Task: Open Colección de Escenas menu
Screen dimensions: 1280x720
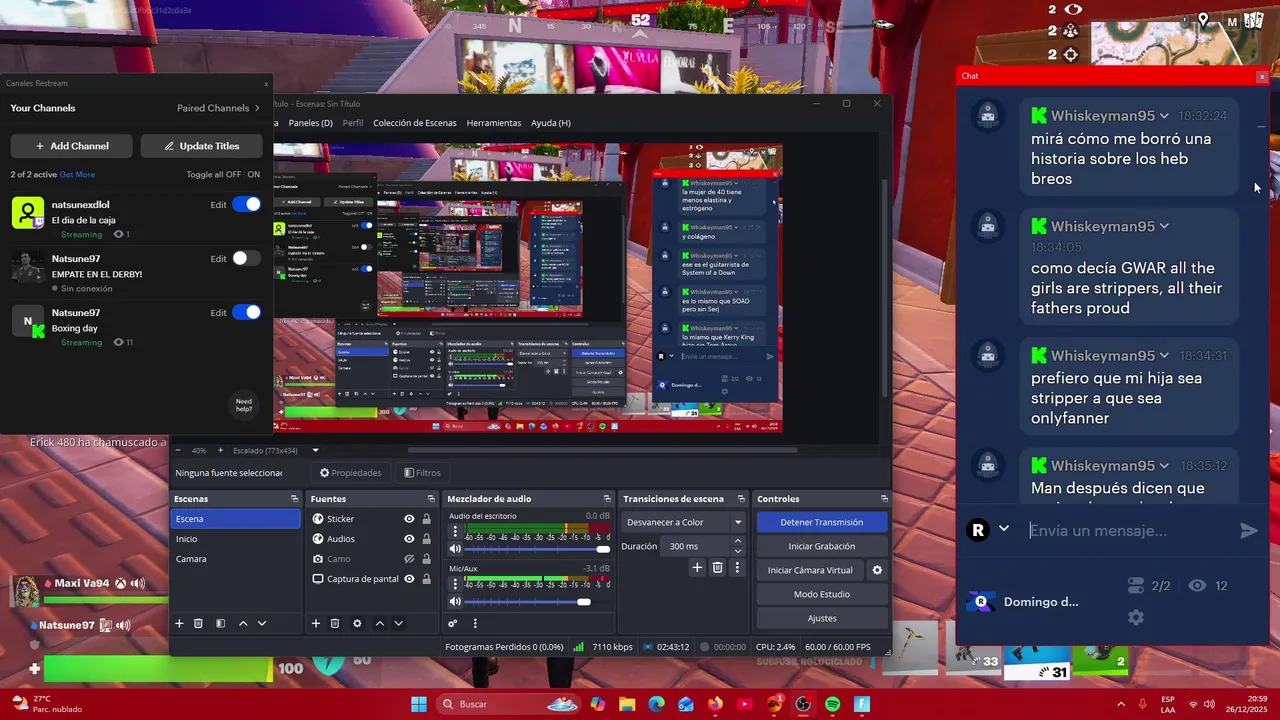Action: [415, 123]
